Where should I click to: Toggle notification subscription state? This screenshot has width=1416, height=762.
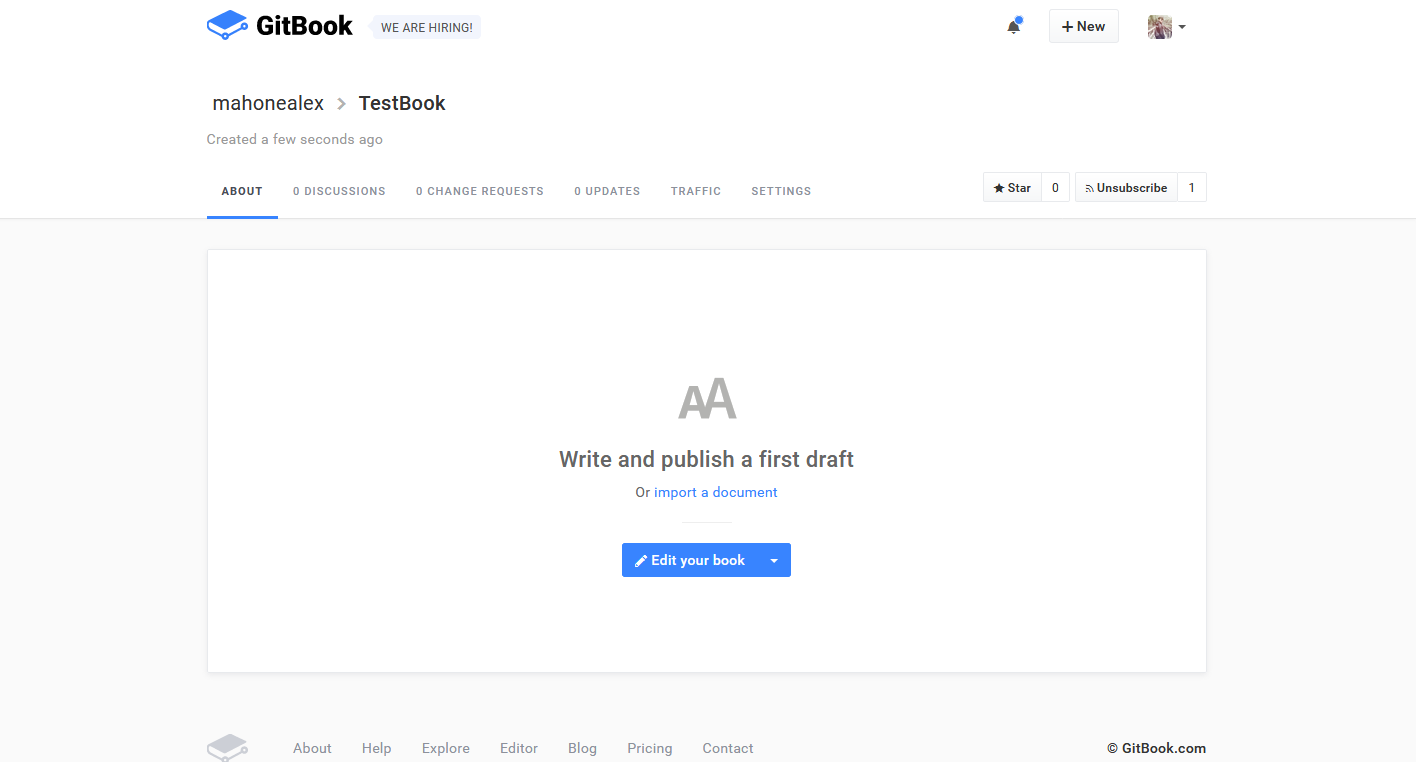pyautogui.click(x=1126, y=187)
